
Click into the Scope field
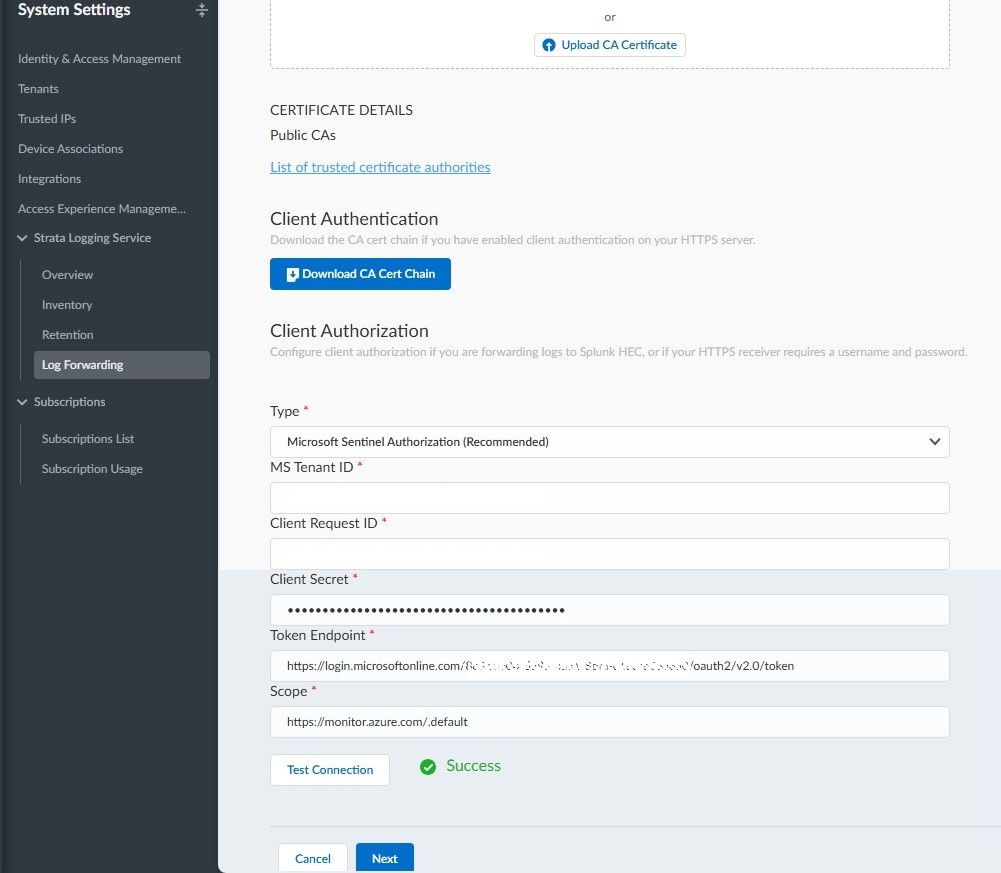tap(610, 722)
